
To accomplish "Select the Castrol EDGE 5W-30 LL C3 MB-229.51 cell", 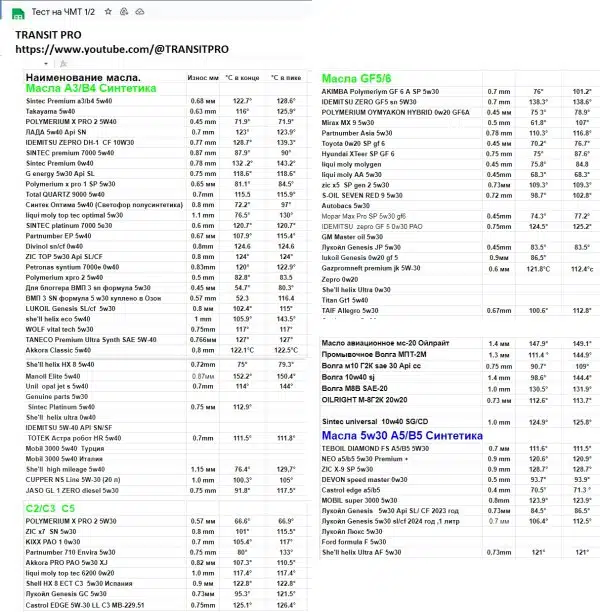I will tap(85, 605).
